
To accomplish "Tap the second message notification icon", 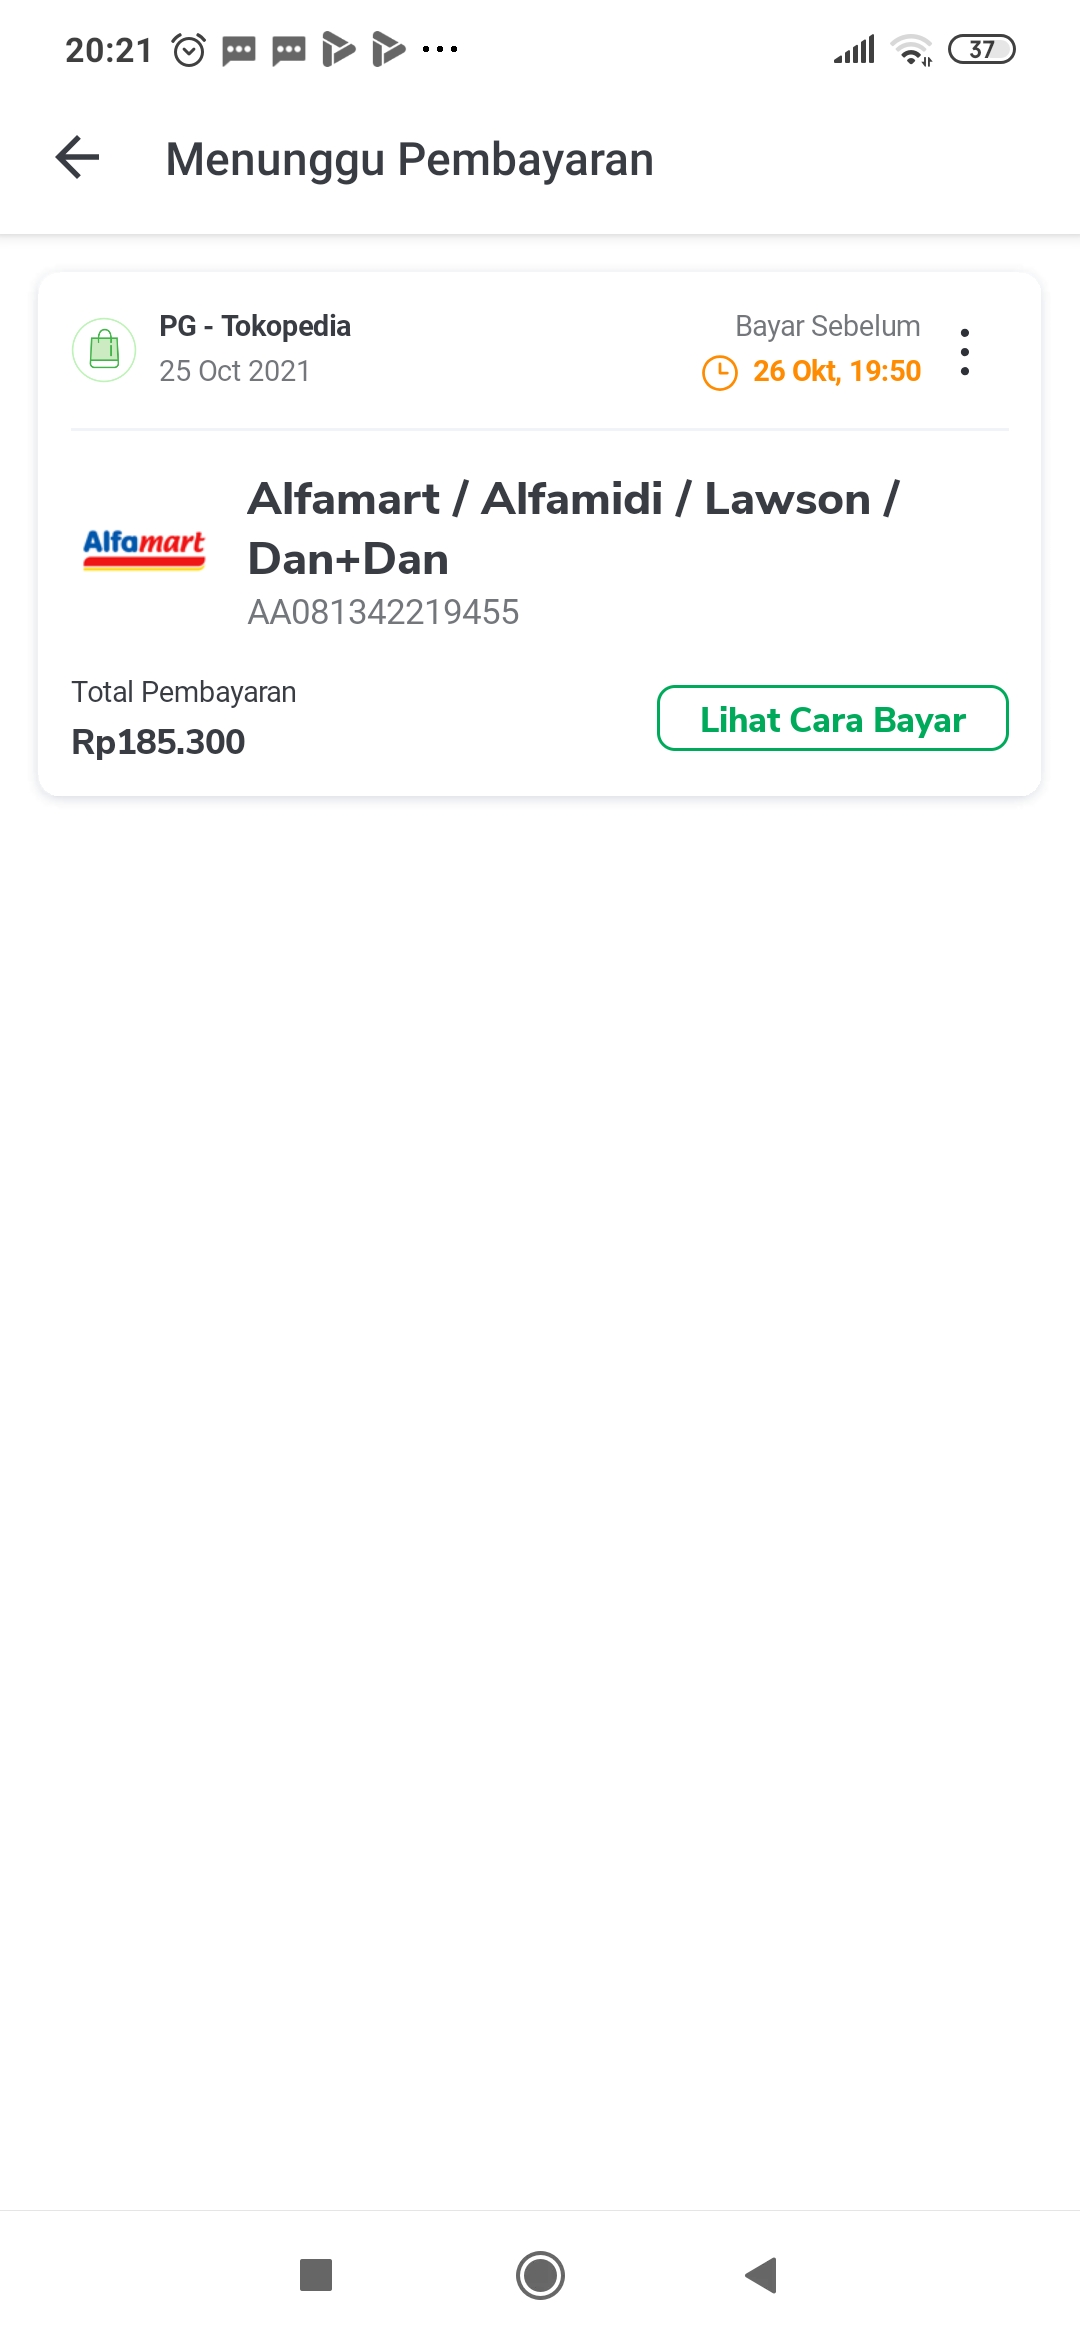I will point(289,49).
